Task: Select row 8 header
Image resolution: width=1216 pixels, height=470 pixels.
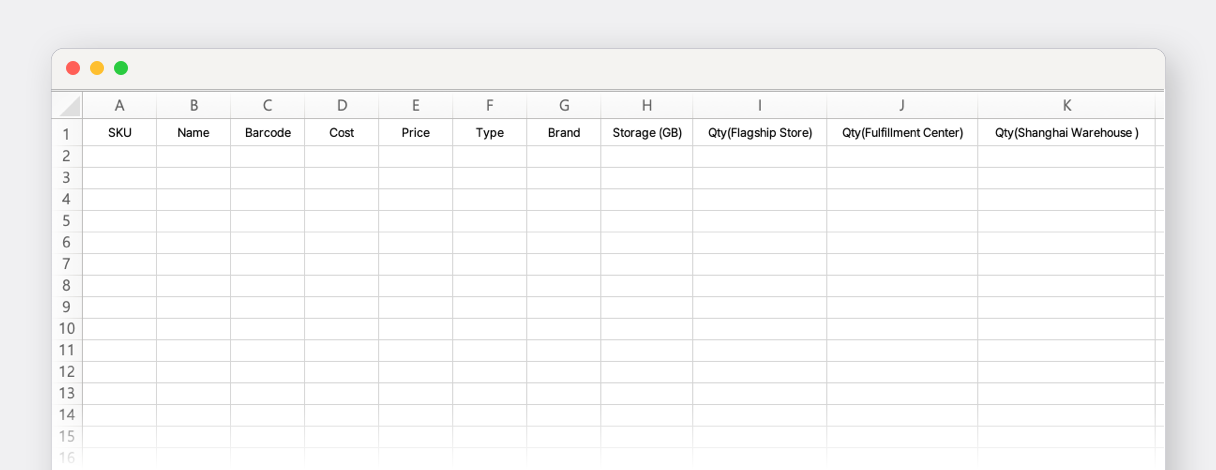Action: (x=67, y=285)
